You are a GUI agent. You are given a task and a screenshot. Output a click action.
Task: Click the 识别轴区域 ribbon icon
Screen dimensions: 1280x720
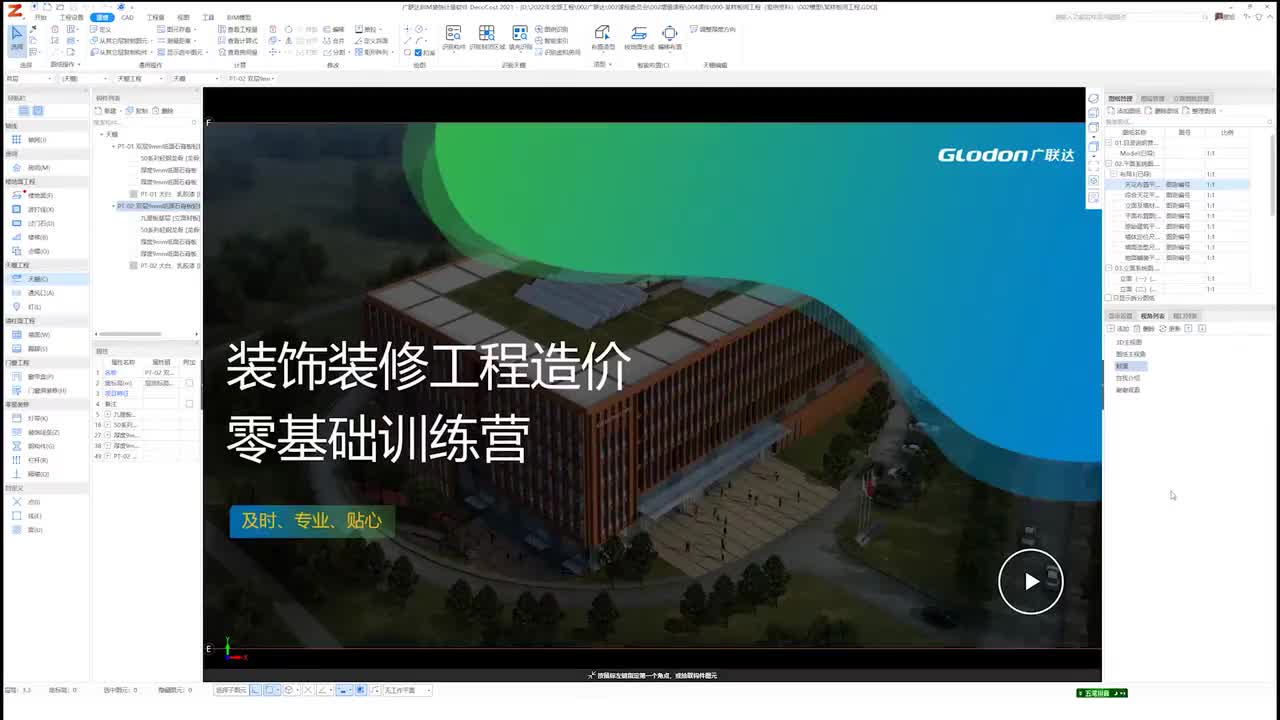pos(486,38)
